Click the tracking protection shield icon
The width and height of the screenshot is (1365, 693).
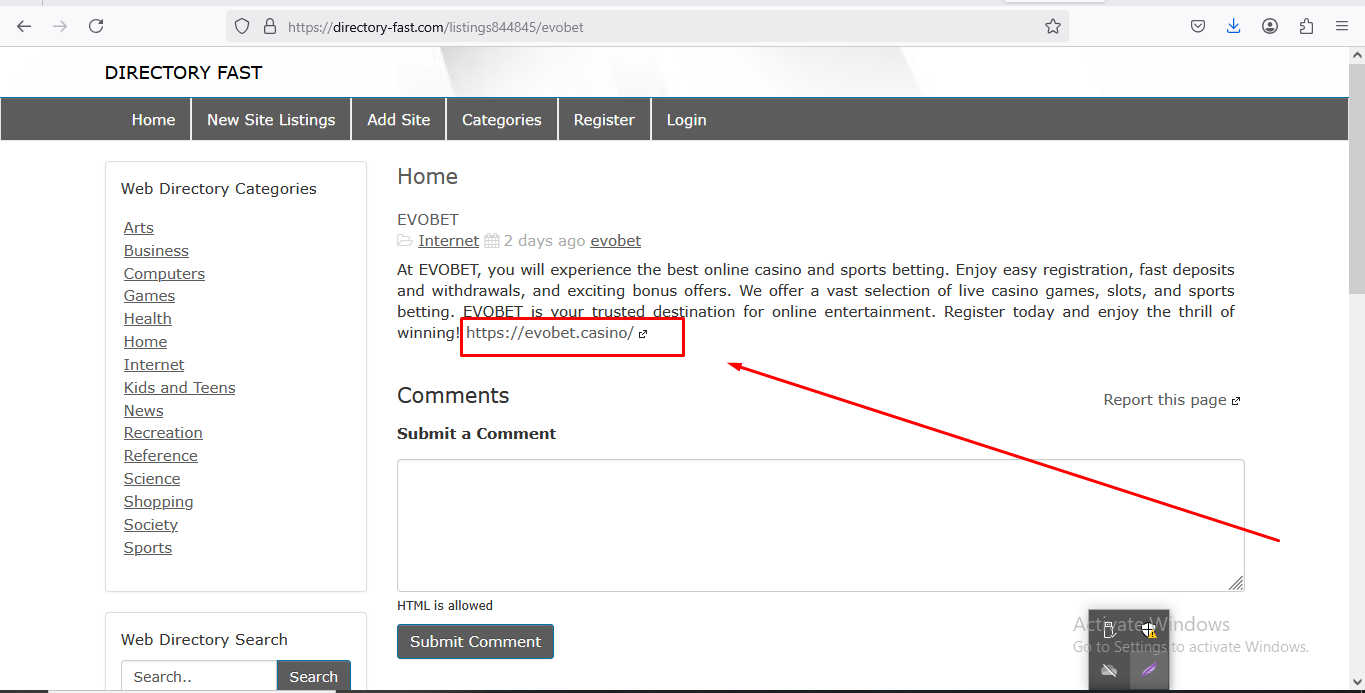point(242,27)
